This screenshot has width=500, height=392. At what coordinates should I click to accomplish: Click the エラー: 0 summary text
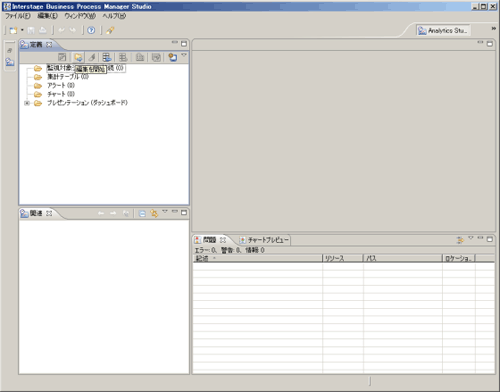pyautogui.click(x=206, y=250)
